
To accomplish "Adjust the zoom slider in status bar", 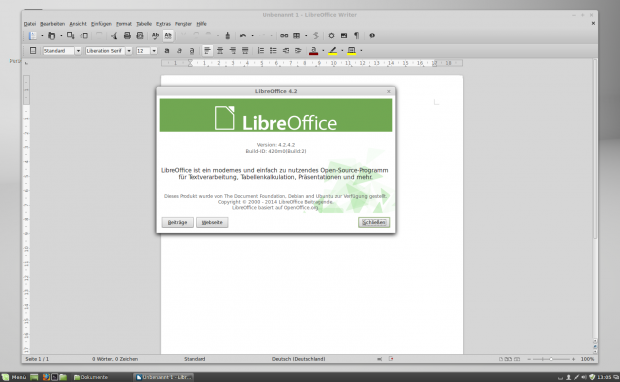I will (551, 359).
